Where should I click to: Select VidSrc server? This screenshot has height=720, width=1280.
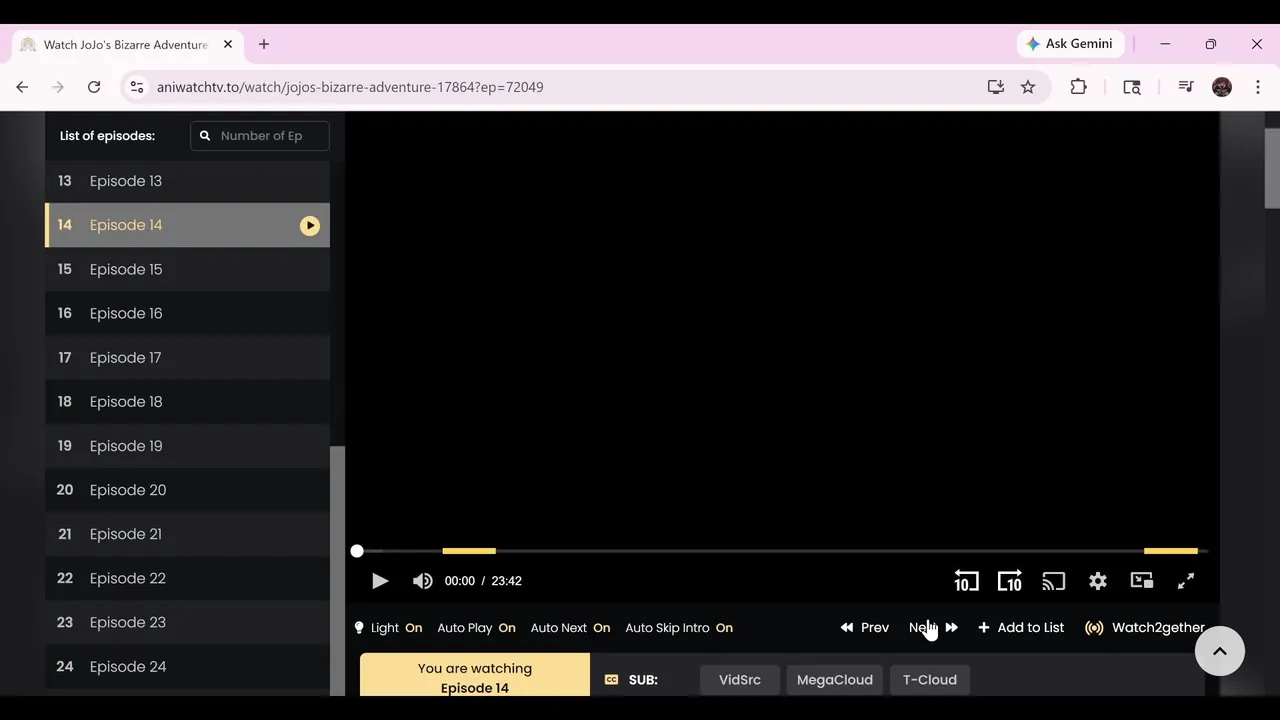(x=740, y=680)
